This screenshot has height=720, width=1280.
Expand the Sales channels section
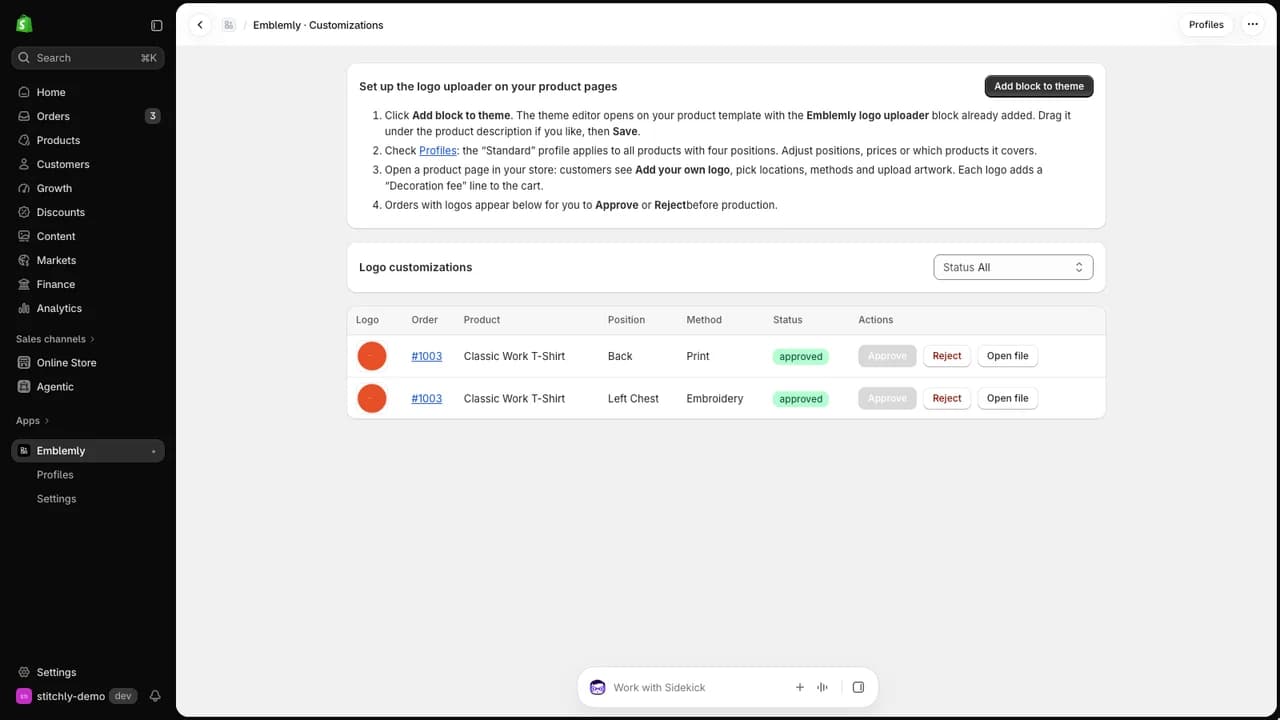coord(55,339)
